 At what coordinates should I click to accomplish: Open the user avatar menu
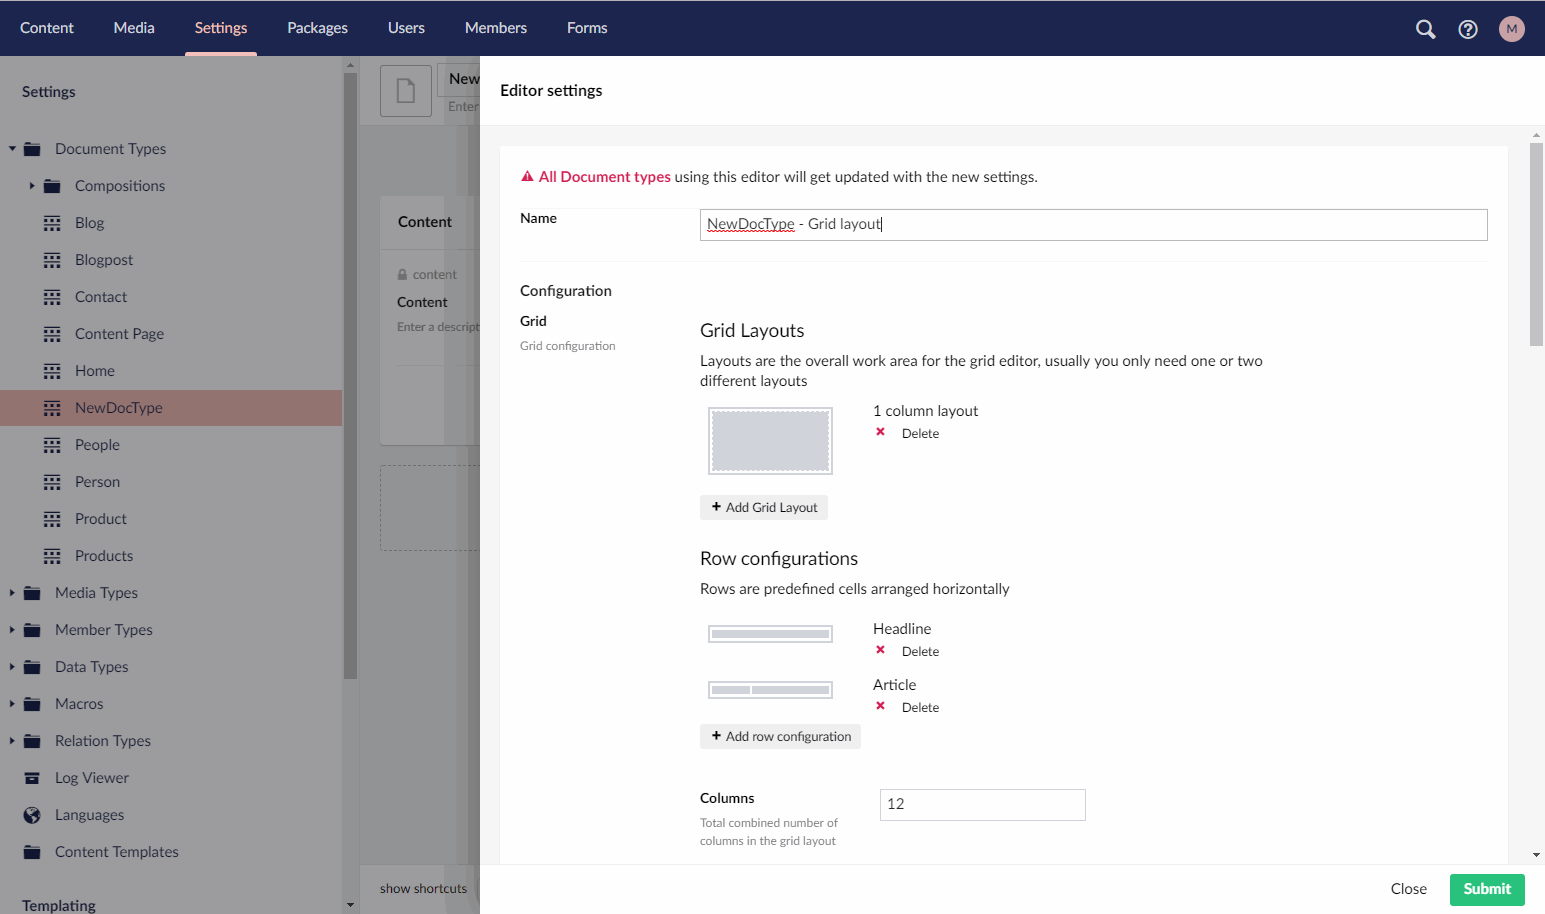(1511, 29)
